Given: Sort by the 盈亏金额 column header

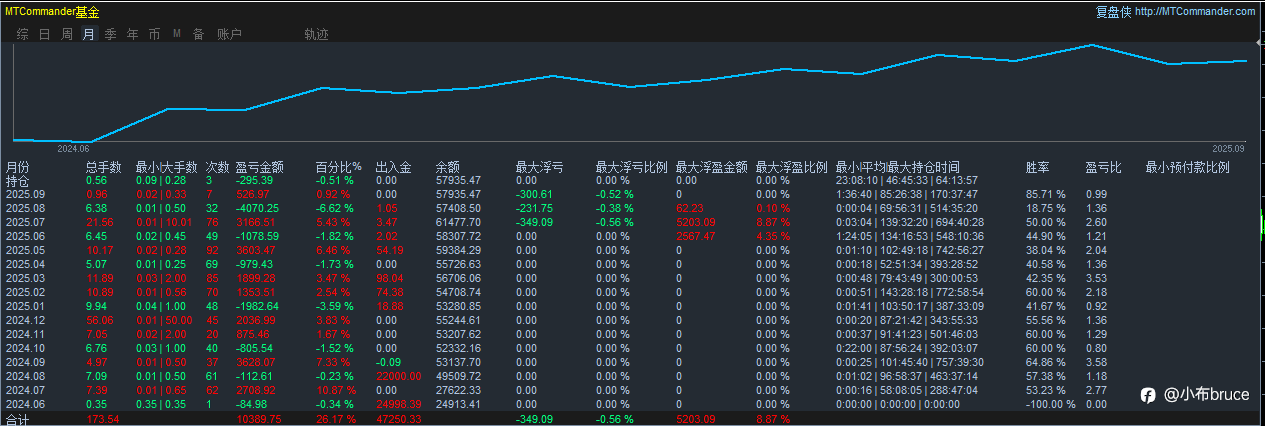Looking at the screenshot, I should tap(260, 168).
